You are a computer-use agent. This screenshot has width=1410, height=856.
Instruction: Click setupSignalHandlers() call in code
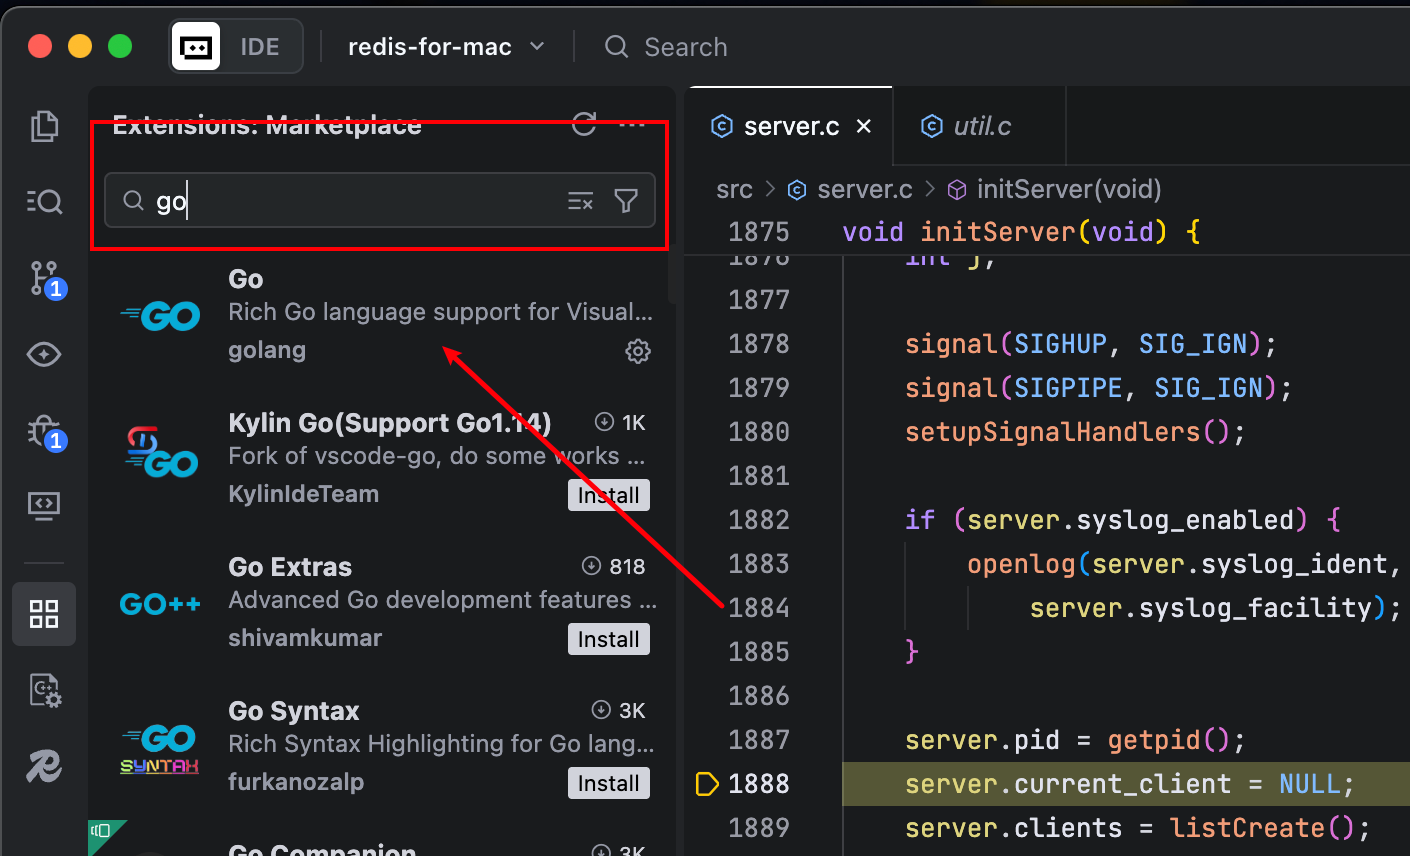1075,432
